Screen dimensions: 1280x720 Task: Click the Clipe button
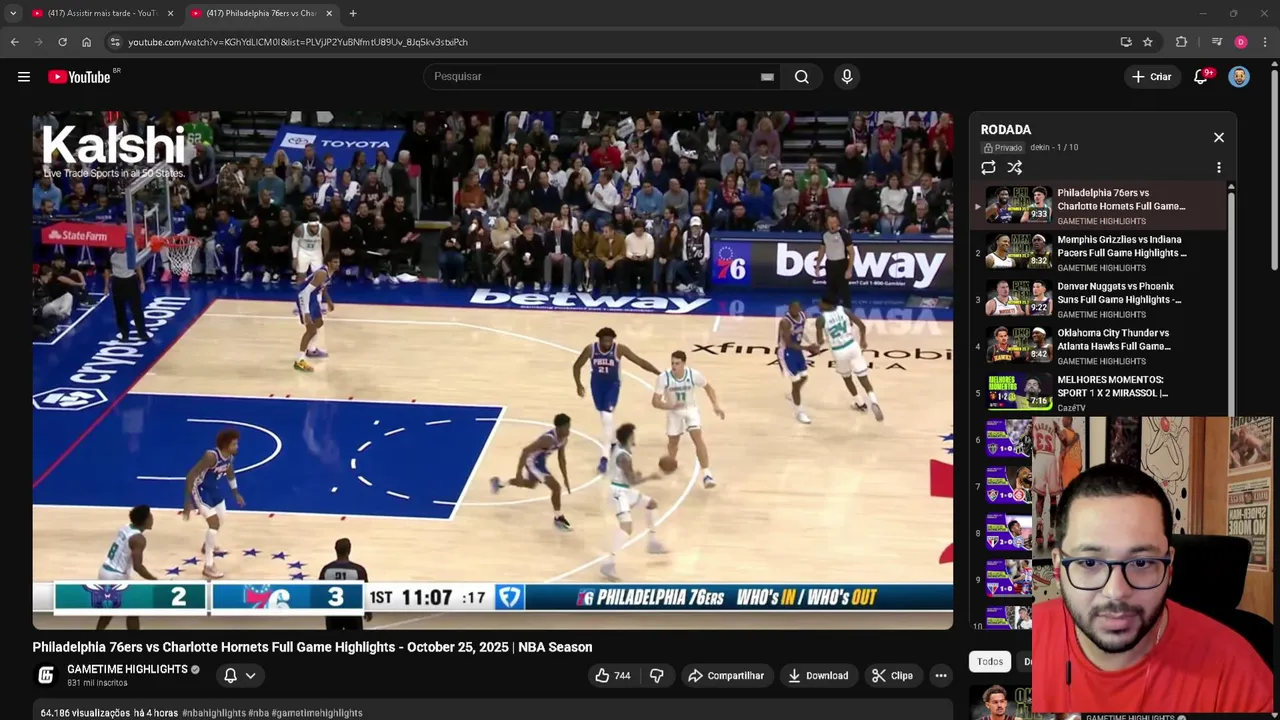[892, 676]
